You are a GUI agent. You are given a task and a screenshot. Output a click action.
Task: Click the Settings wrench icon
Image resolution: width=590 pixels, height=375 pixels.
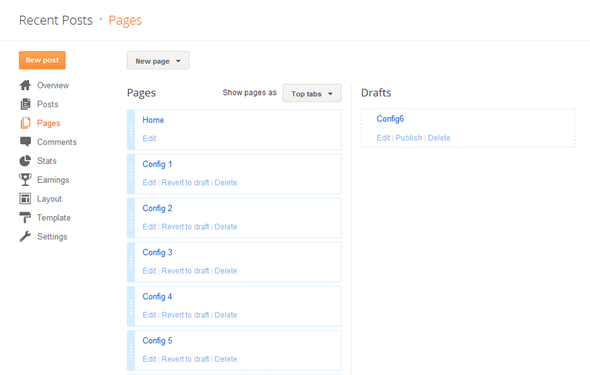(25, 237)
